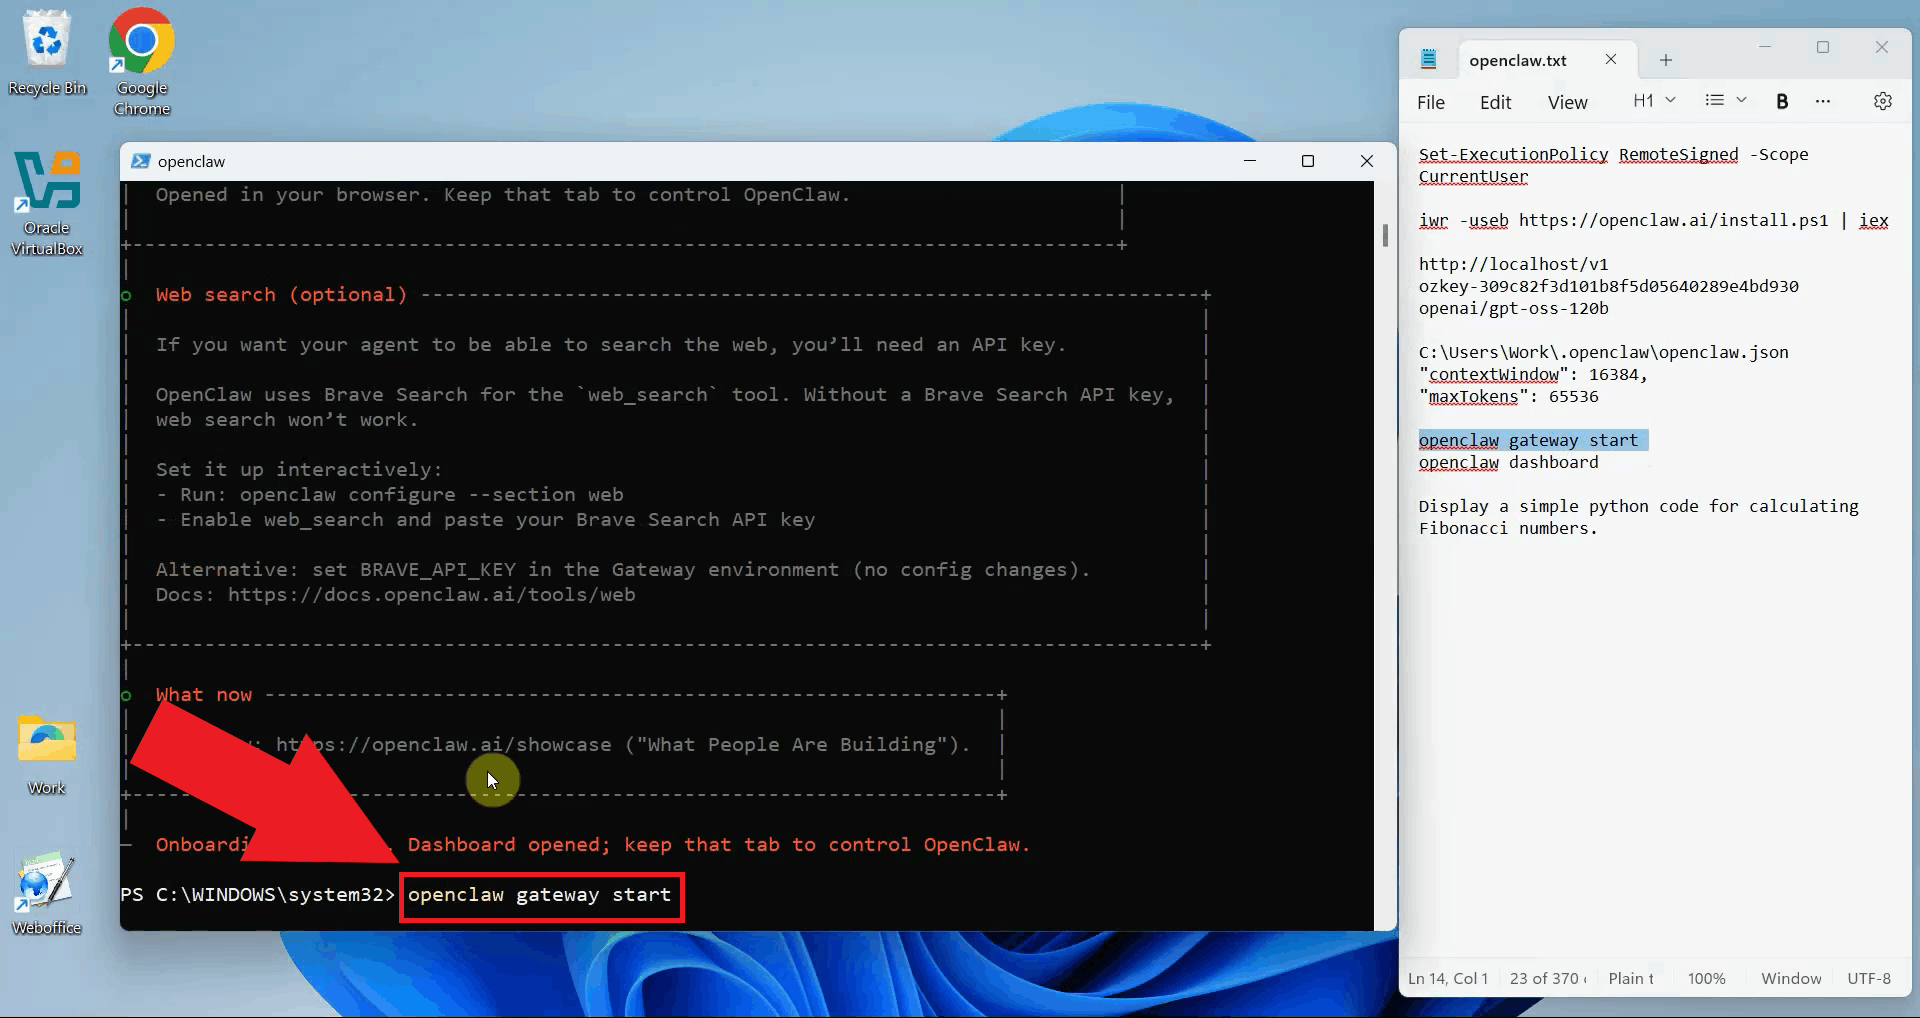Screen dimensions: 1920x1018
Task: Toggle bold text formatting
Action: 1782,100
